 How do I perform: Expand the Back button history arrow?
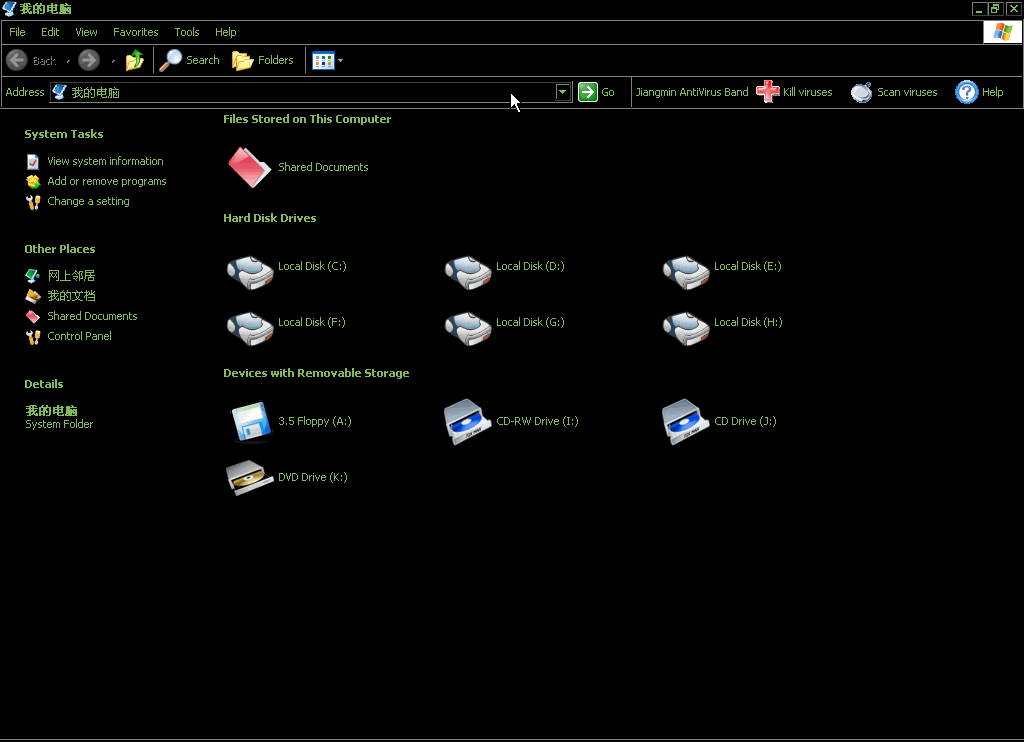(68, 62)
